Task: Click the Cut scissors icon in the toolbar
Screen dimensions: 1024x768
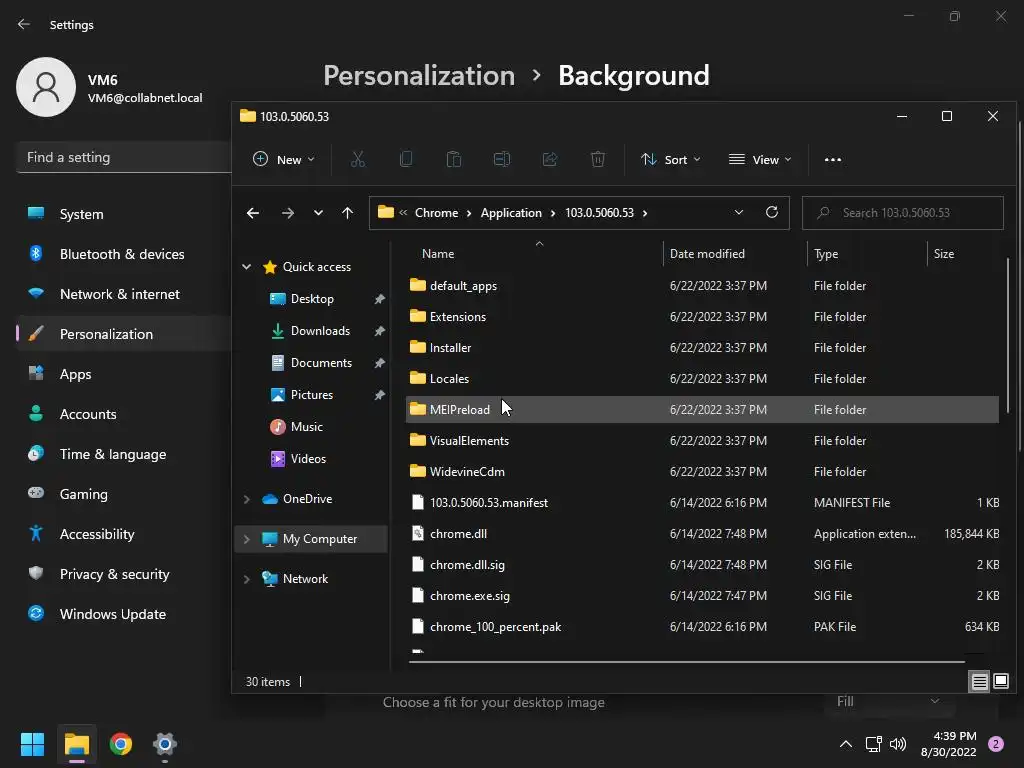Action: click(358, 159)
